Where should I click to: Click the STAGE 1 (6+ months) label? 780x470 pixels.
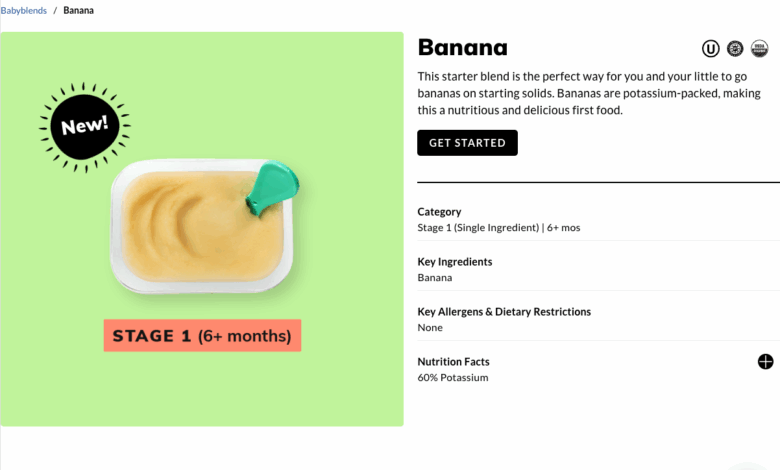202,336
